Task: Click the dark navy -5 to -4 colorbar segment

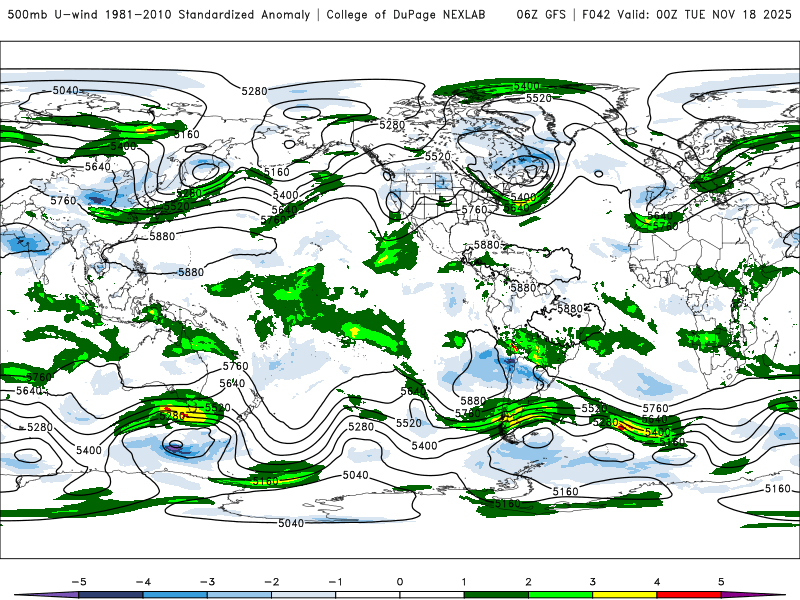Action: pyautogui.click(x=111, y=595)
